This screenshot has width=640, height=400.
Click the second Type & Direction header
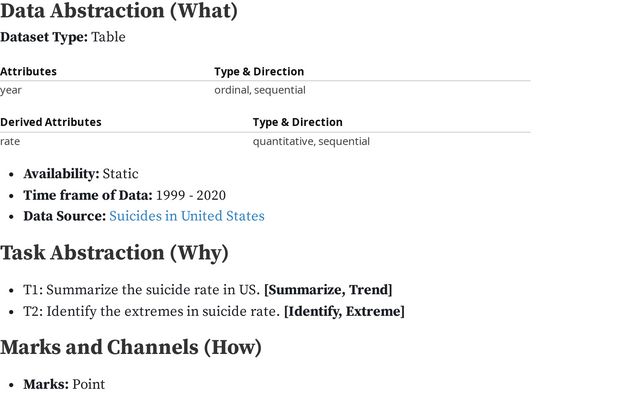pyautogui.click(x=298, y=122)
